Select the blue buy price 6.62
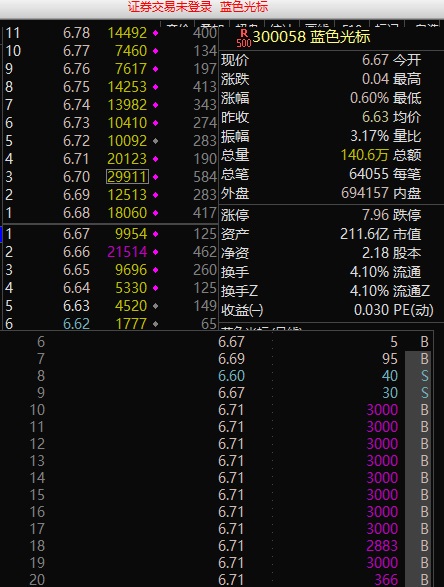Image resolution: width=444 pixels, height=587 pixels. coord(76,324)
